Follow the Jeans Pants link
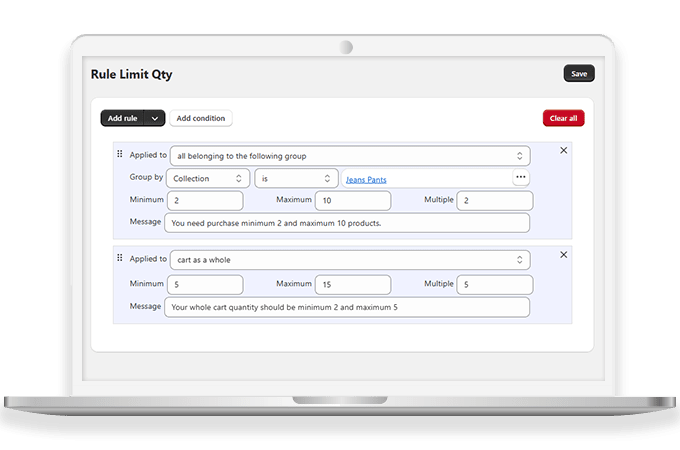This screenshot has height=450, width=680. (366, 179)
